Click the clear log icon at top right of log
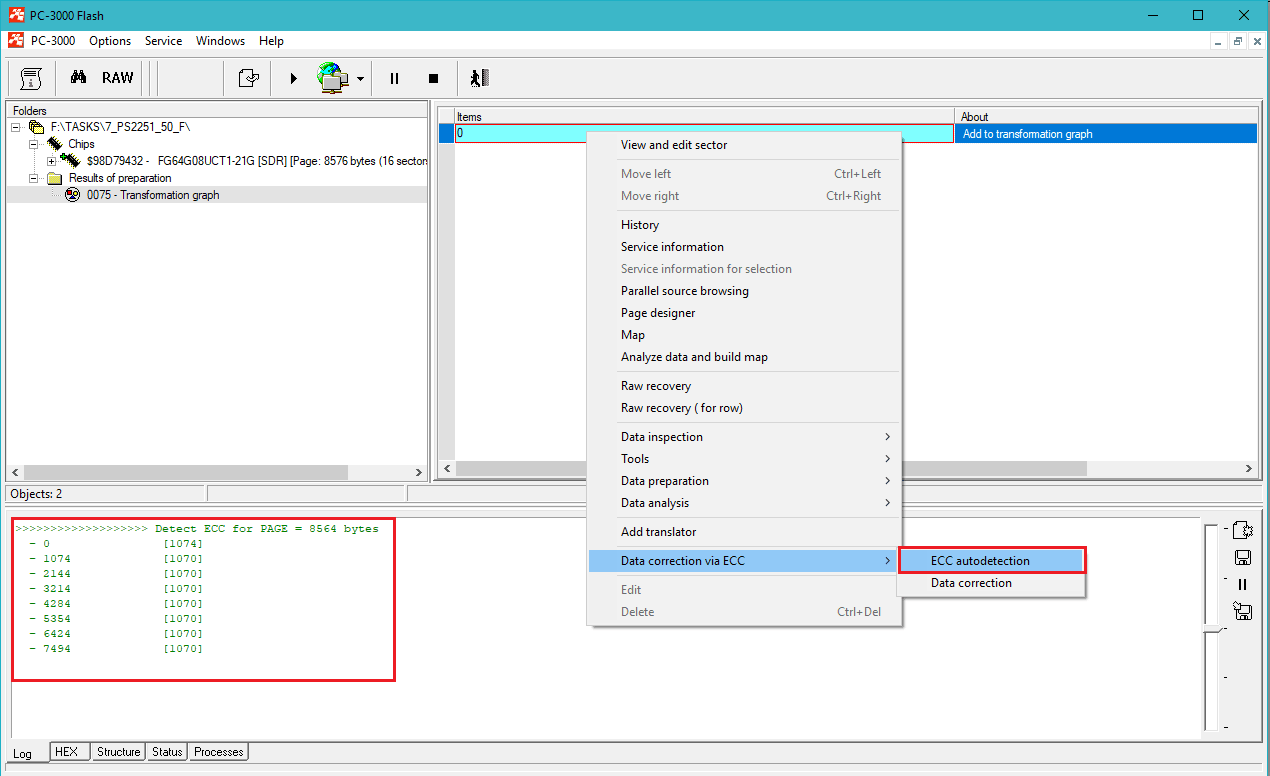Viewport: 1270px width, 776px height. click(1243, 530)
